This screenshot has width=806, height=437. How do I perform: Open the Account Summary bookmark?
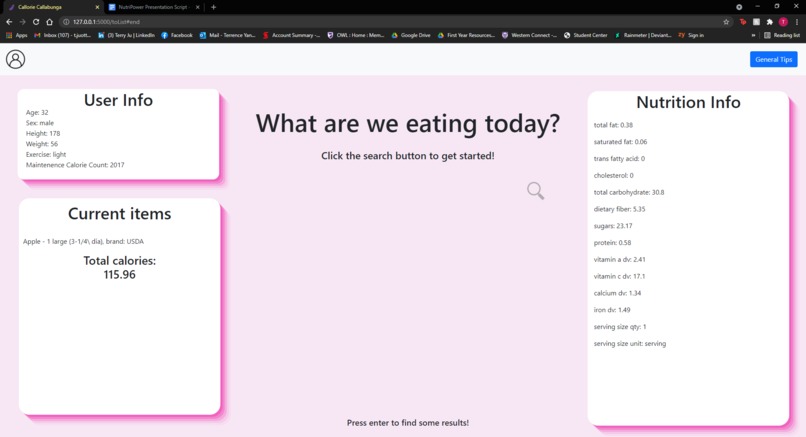[x=291, y=35]
